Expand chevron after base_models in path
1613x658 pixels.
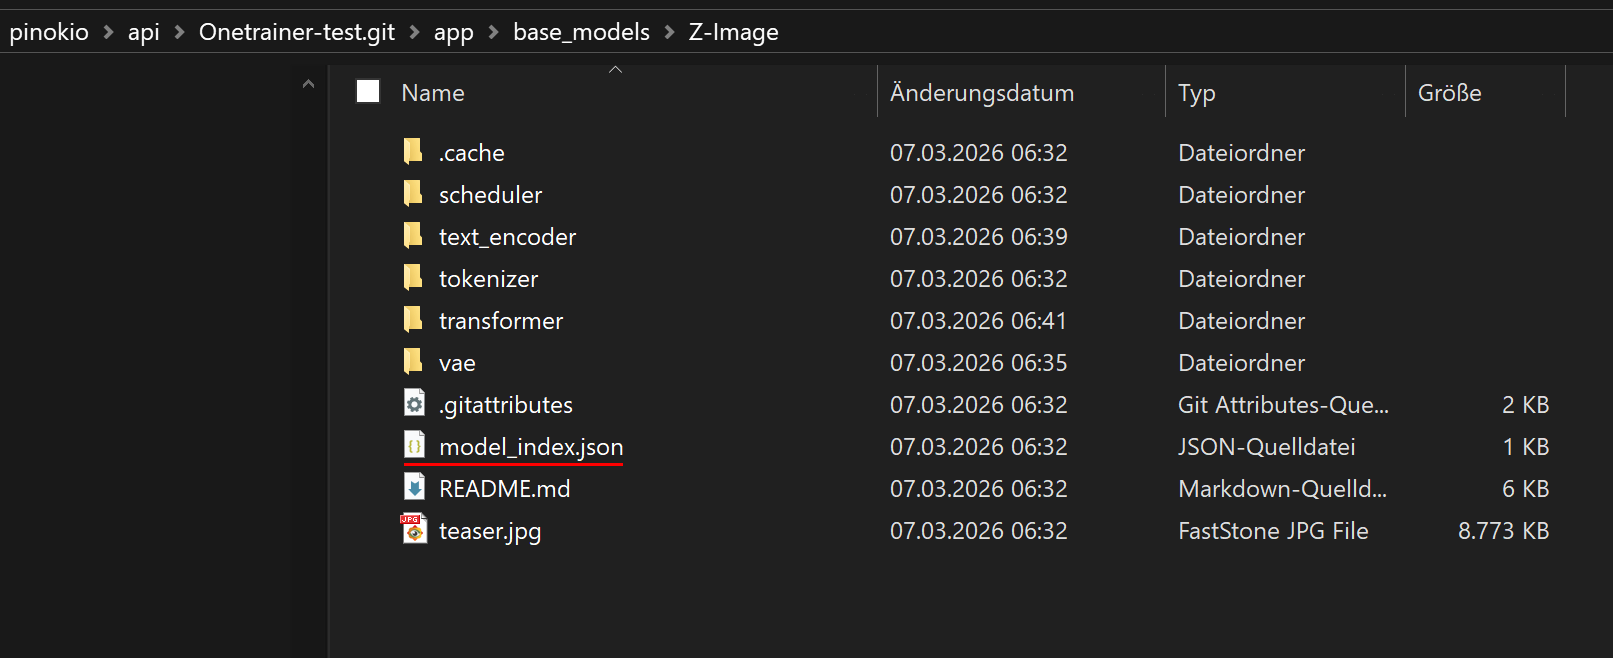pos(669,32)
